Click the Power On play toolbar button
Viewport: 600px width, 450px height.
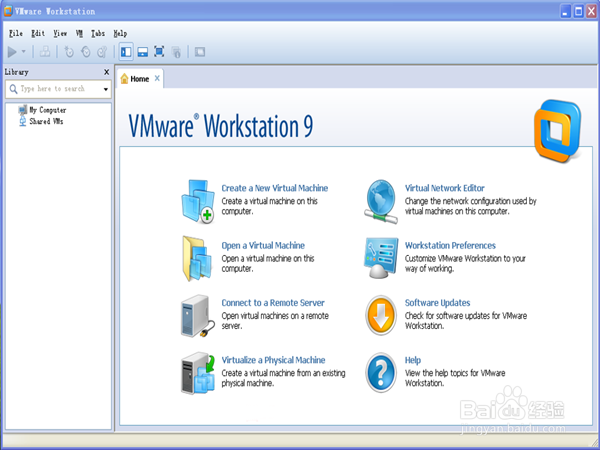[x=12, y=52]
